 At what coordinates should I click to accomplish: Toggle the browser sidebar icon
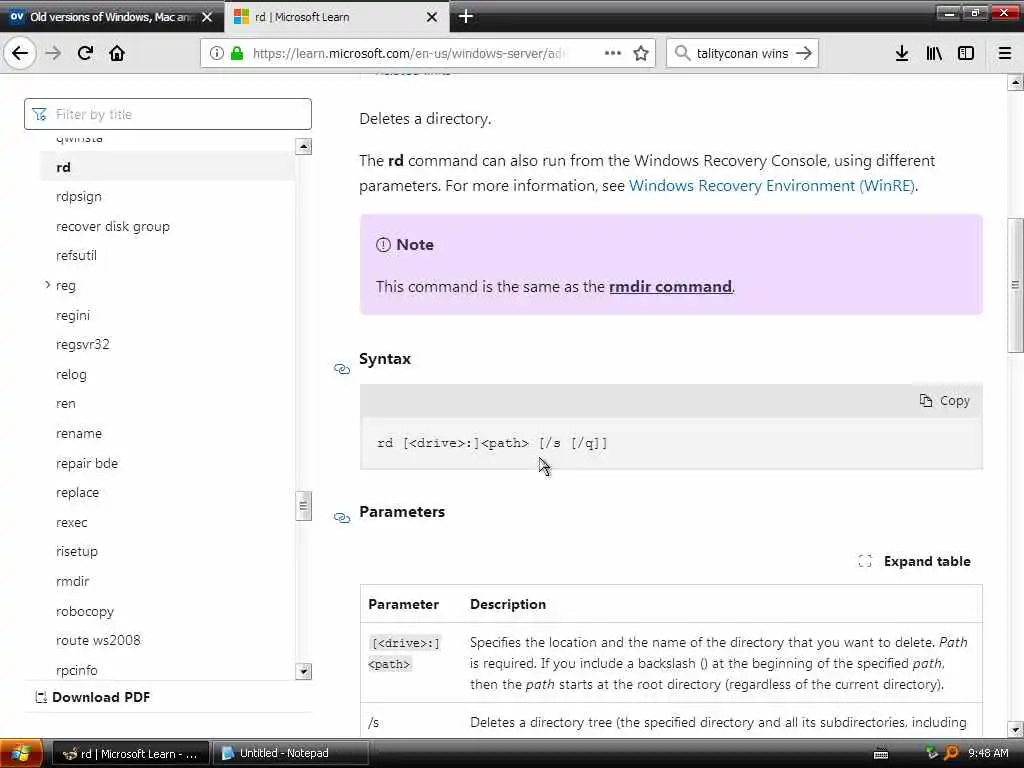(x=966, y=53)
